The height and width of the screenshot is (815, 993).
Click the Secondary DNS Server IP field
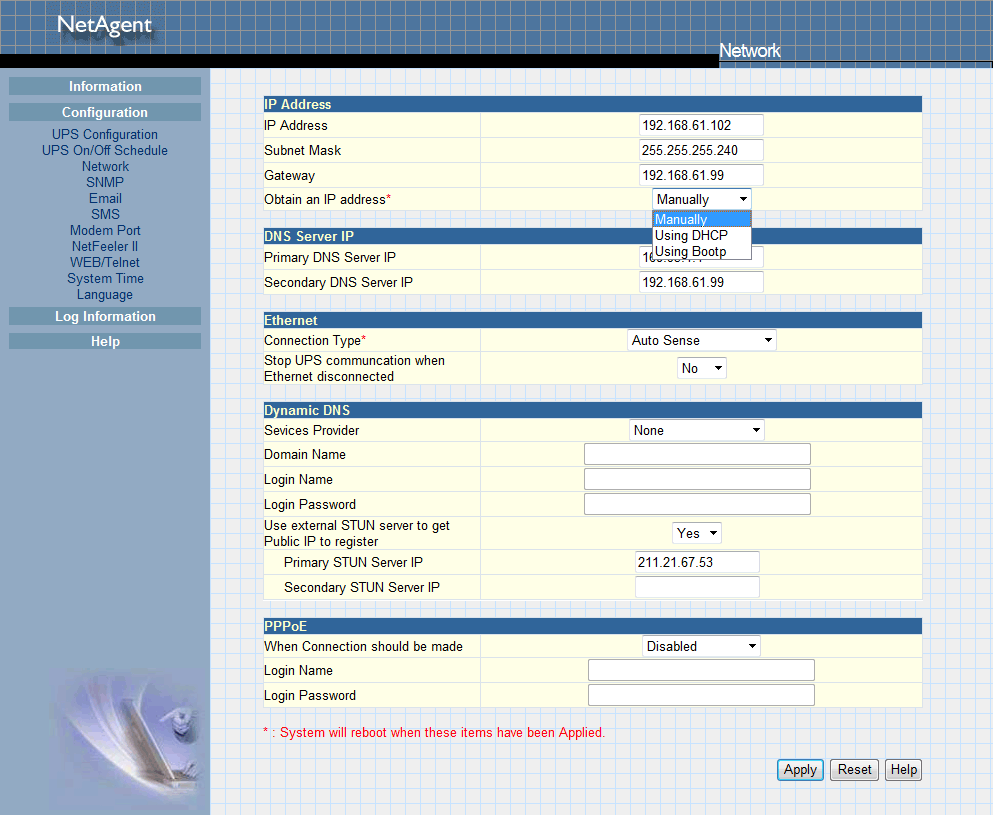[x=701, y=282]
